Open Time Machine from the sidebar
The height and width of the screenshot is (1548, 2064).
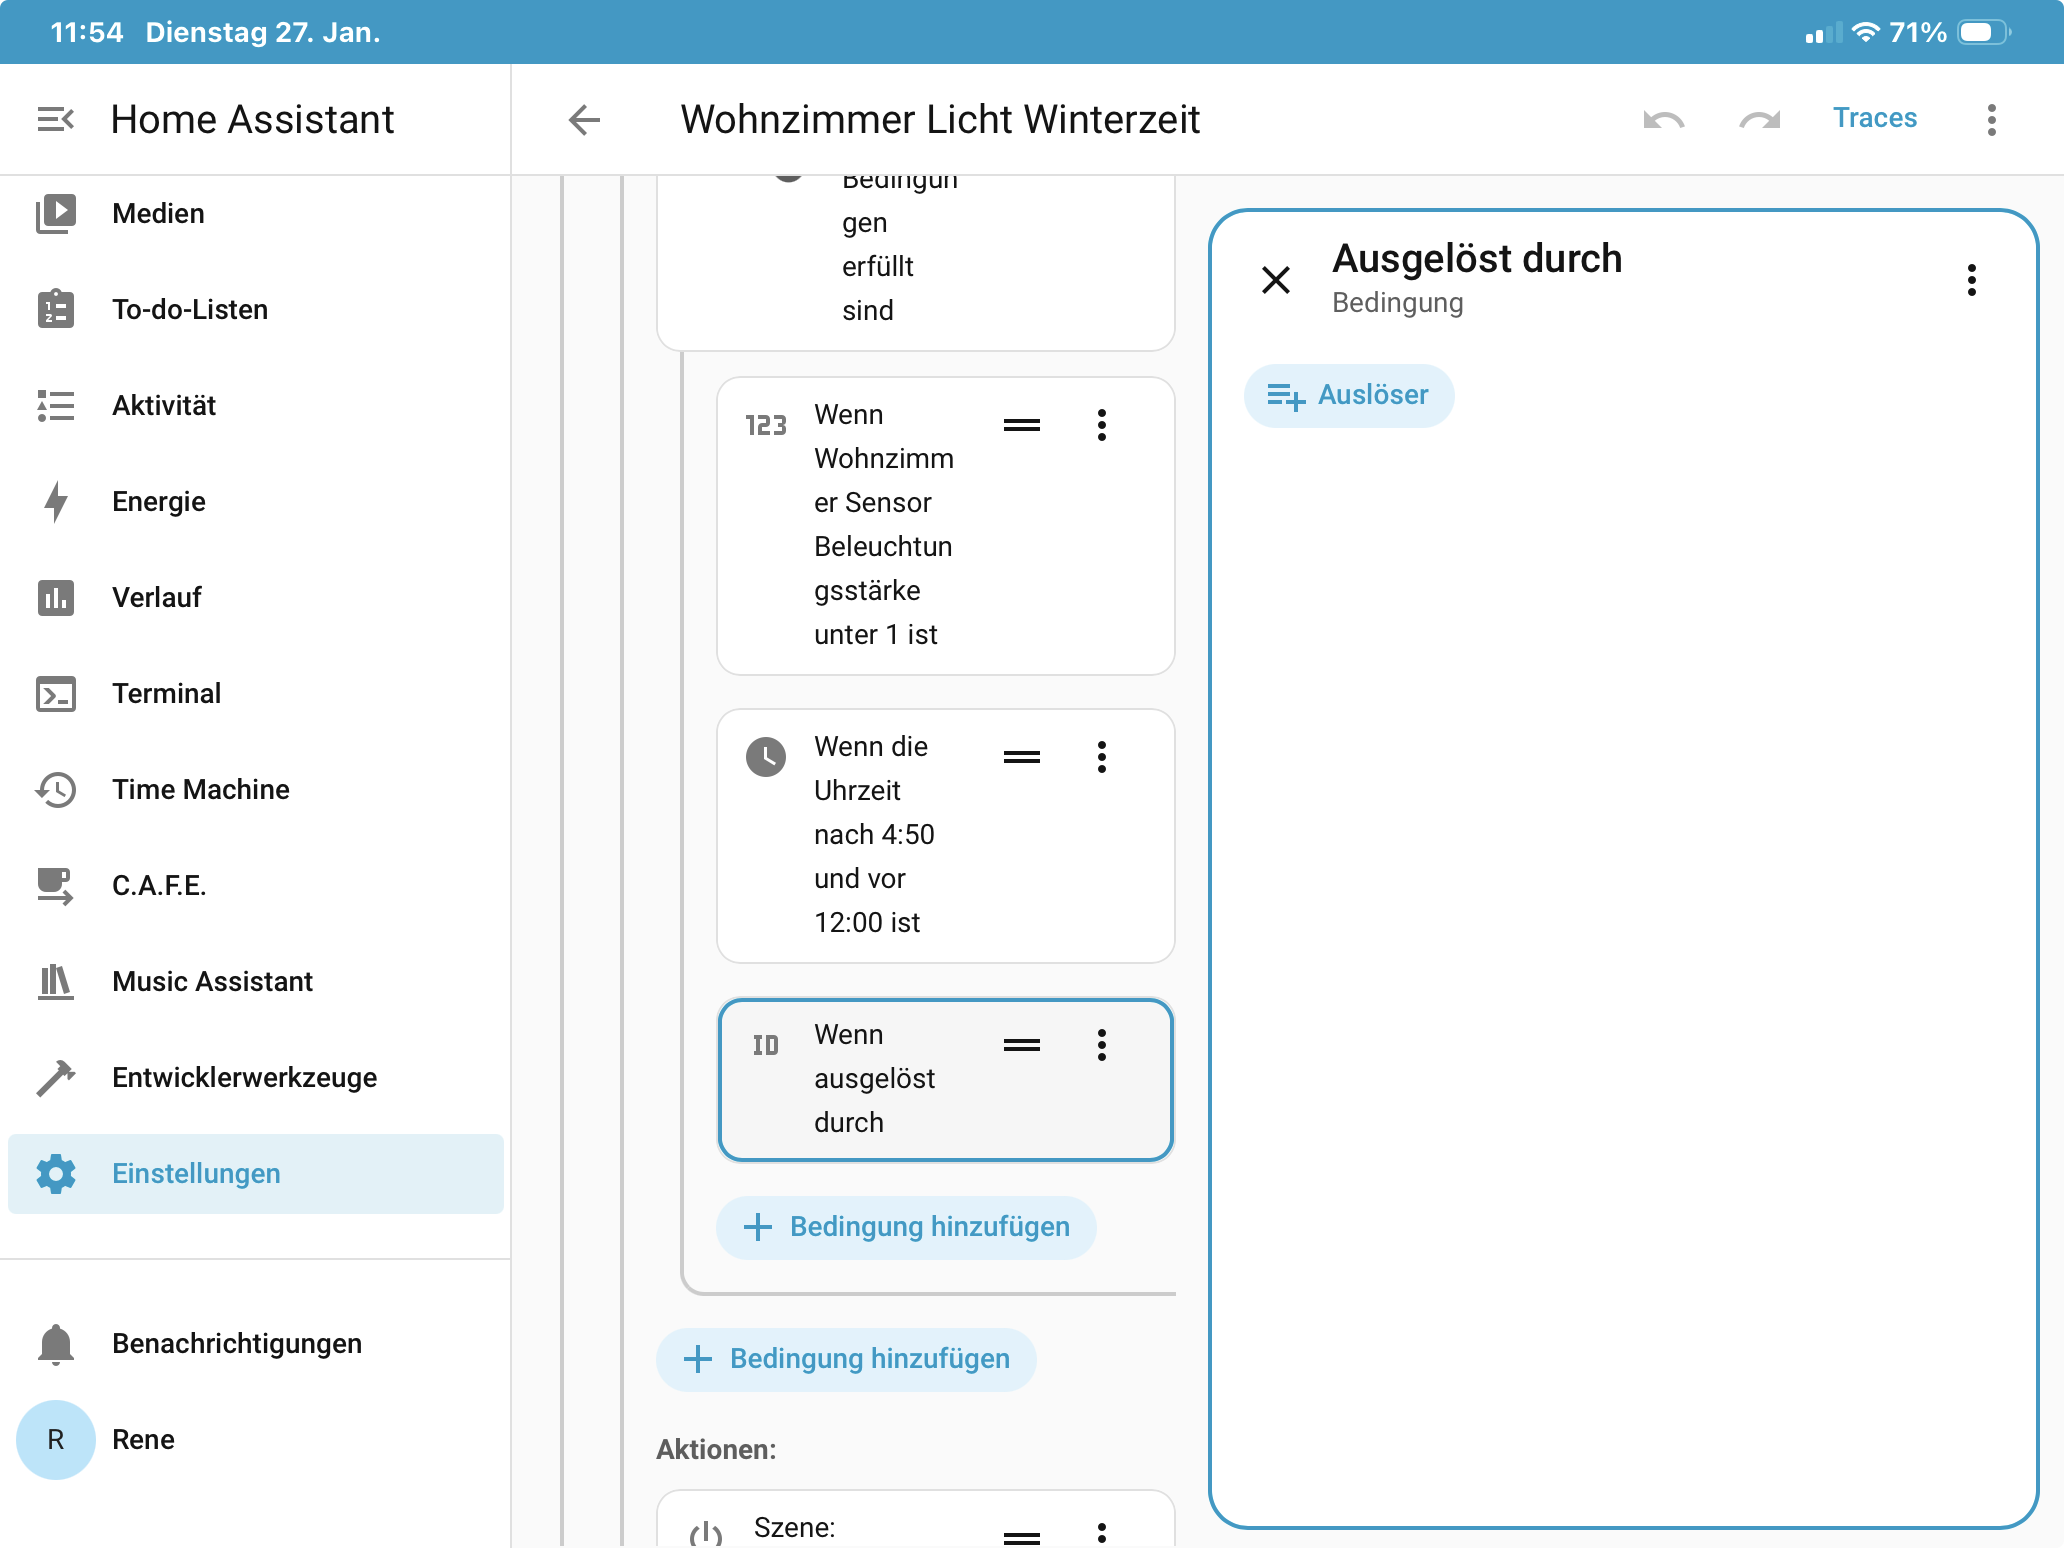[x=200, y=790]
